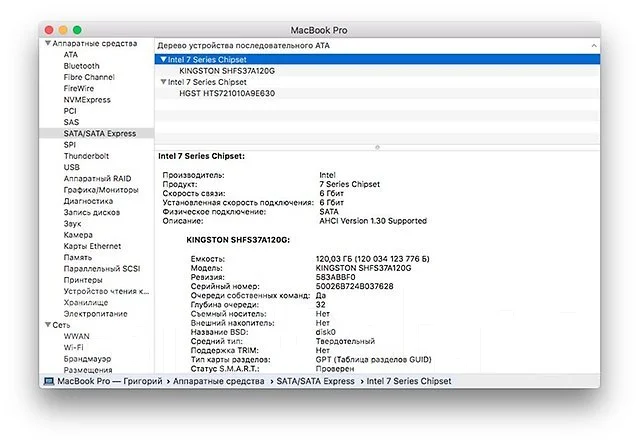Open Аппаратный RAID section
The width and height of the screenshot is (640, 445).
(x=97, y=178)
